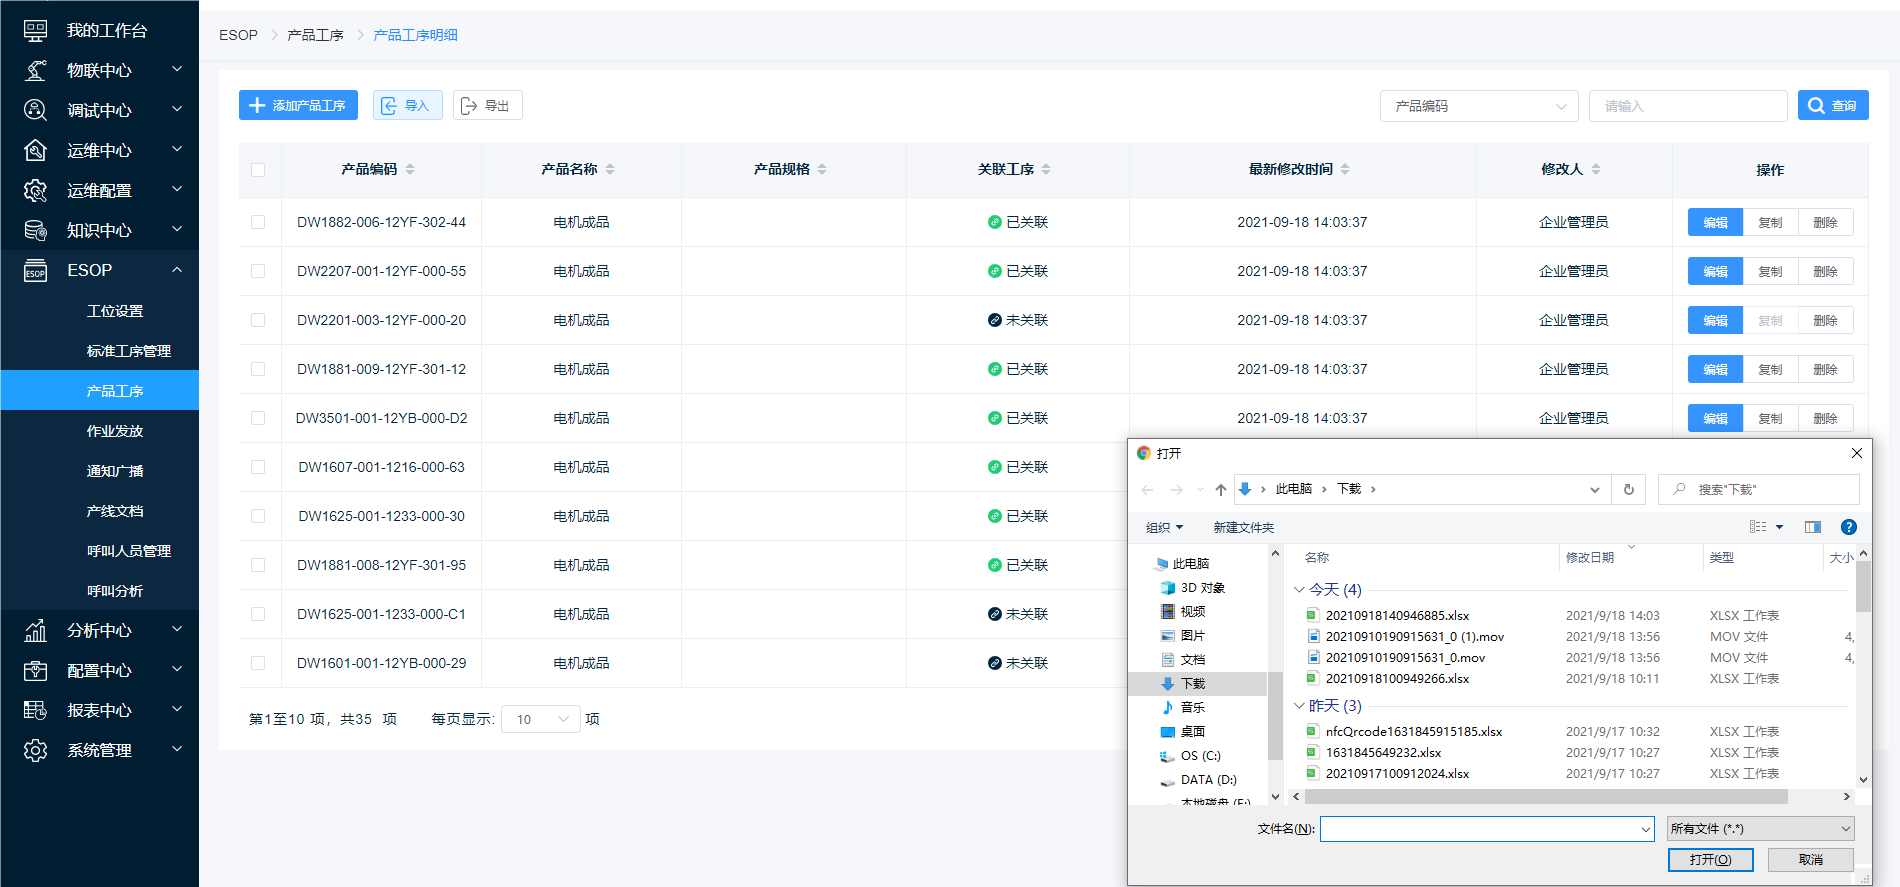Toggle the preview pane icon

click(1812, 527)
